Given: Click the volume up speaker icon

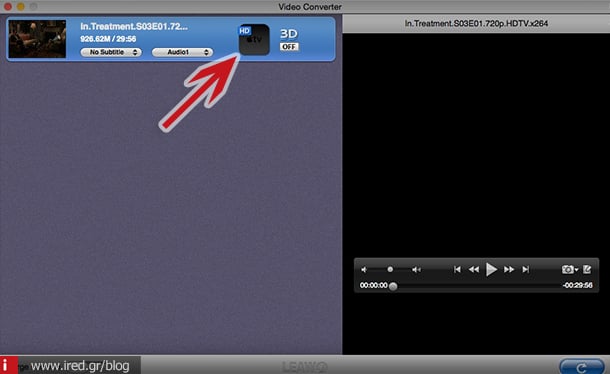Looking at the screenshot, I should [x=416, y=269].
